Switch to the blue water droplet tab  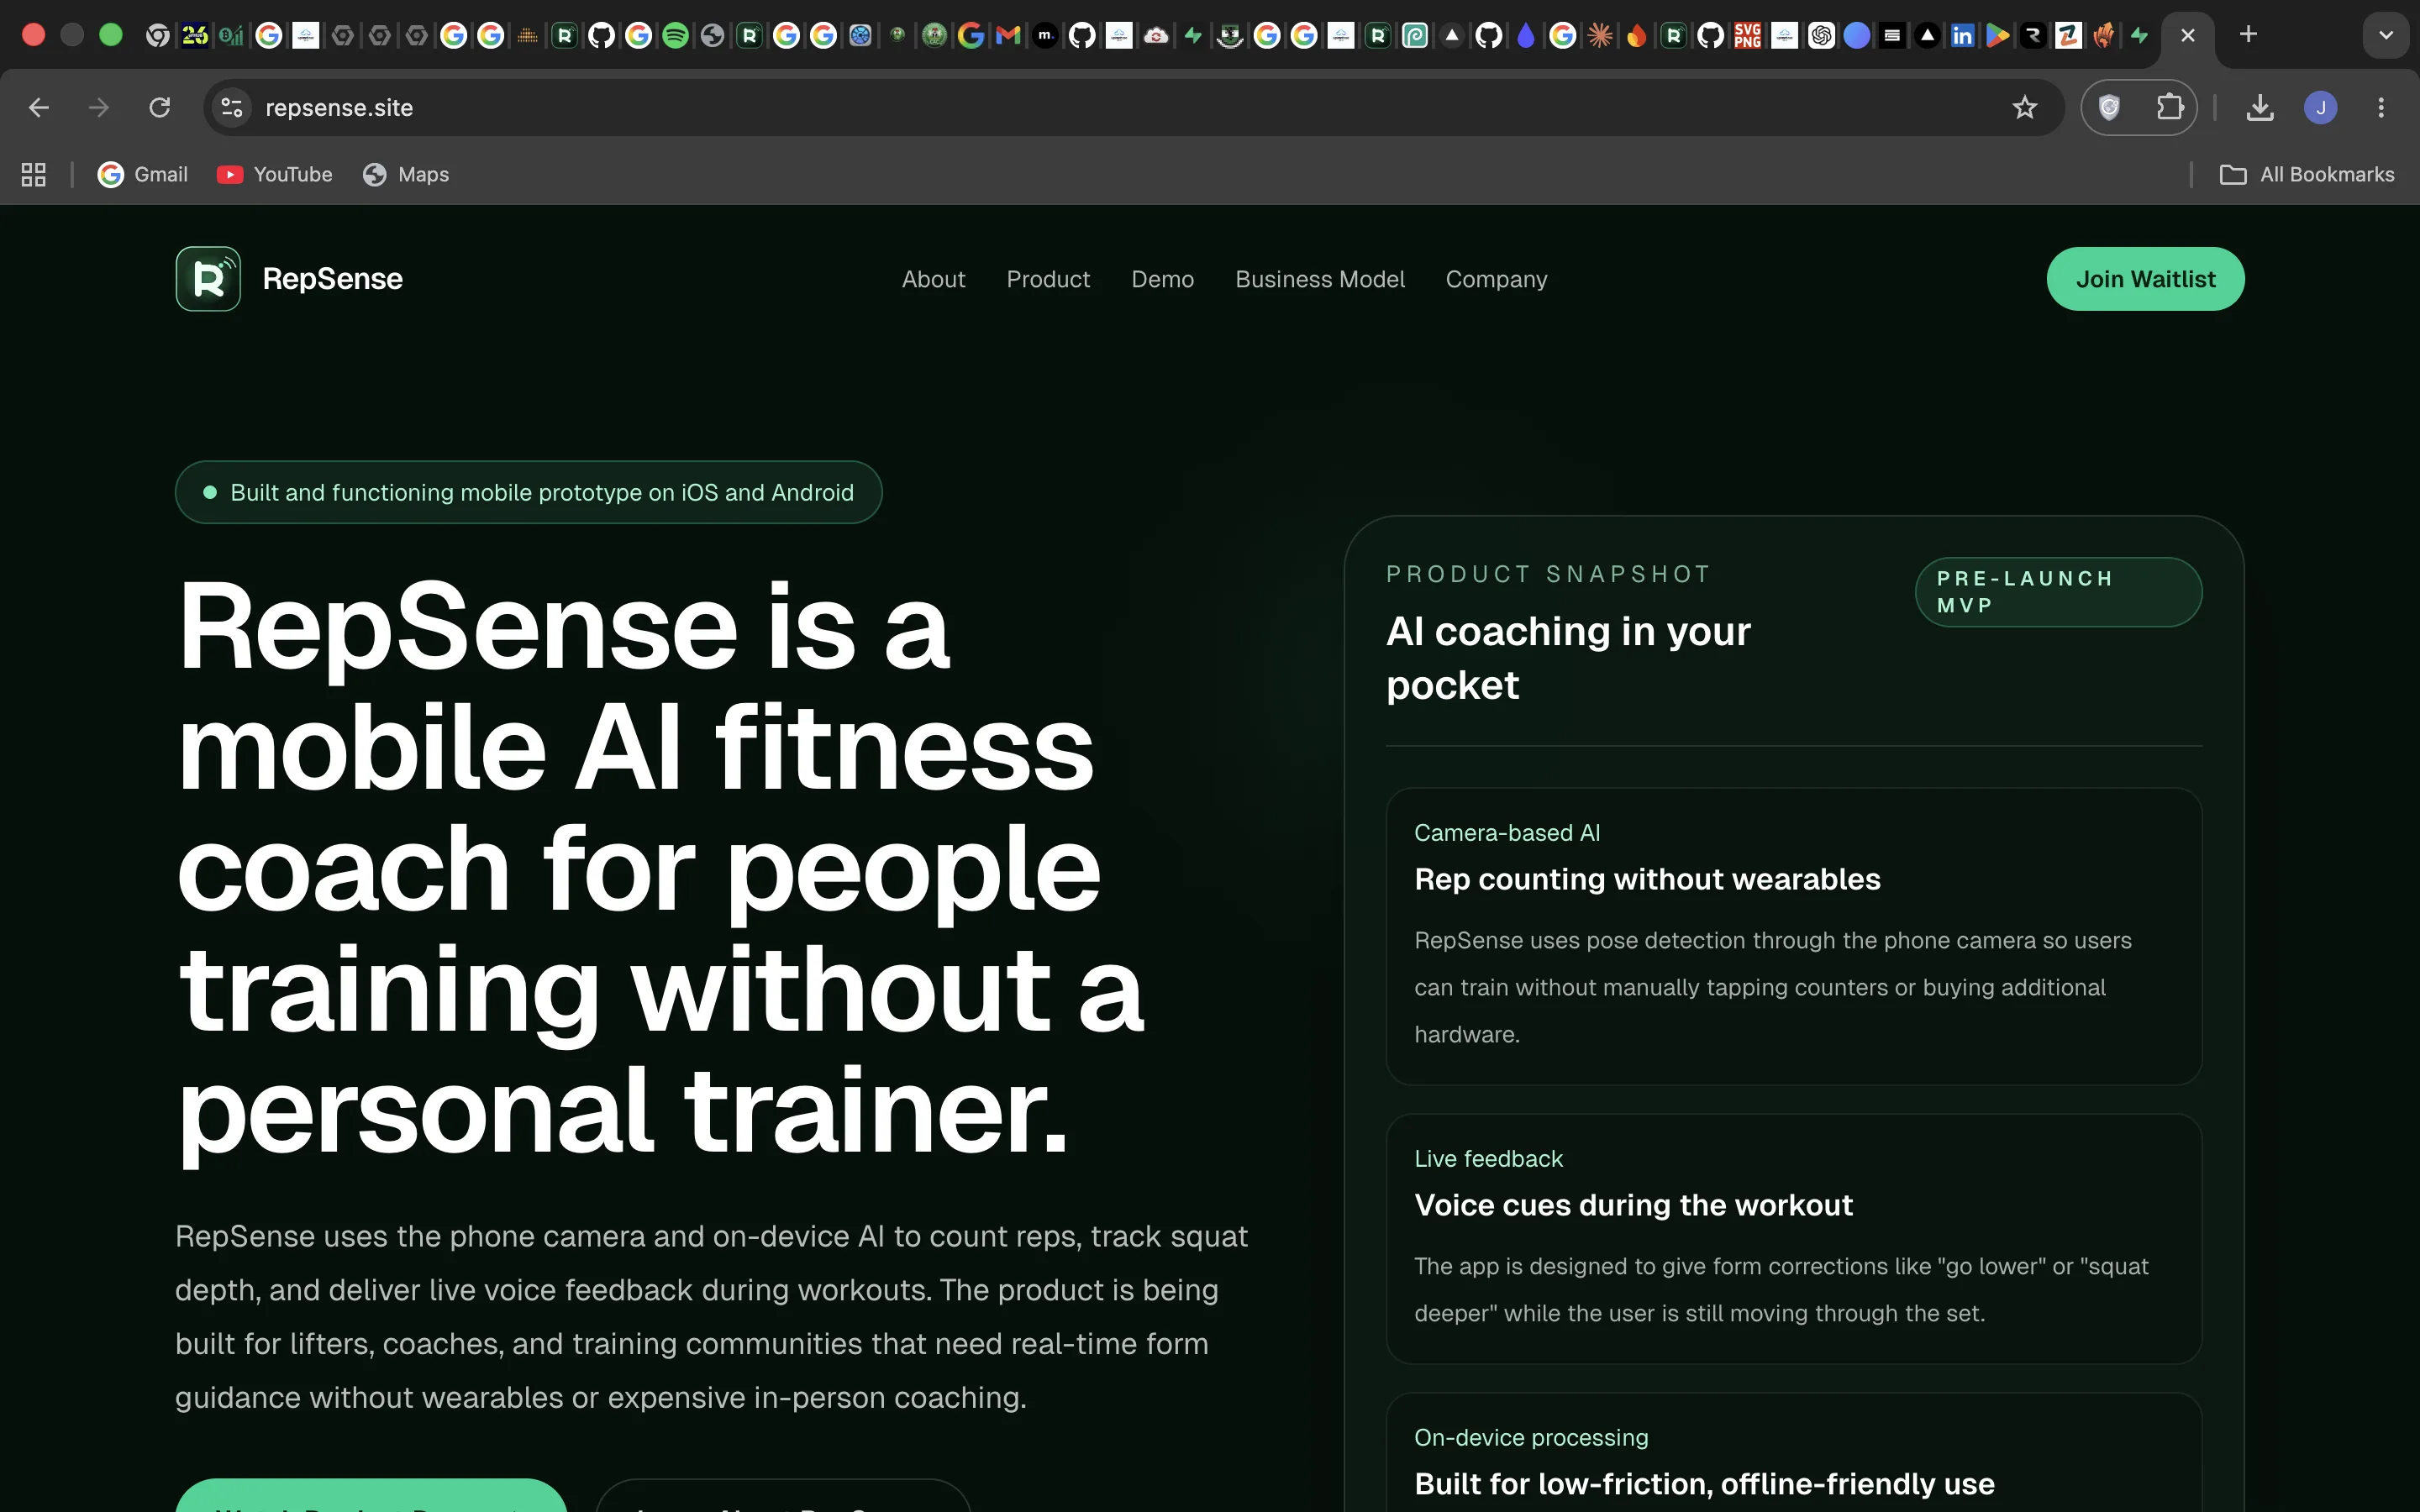tap(1525, 36)
